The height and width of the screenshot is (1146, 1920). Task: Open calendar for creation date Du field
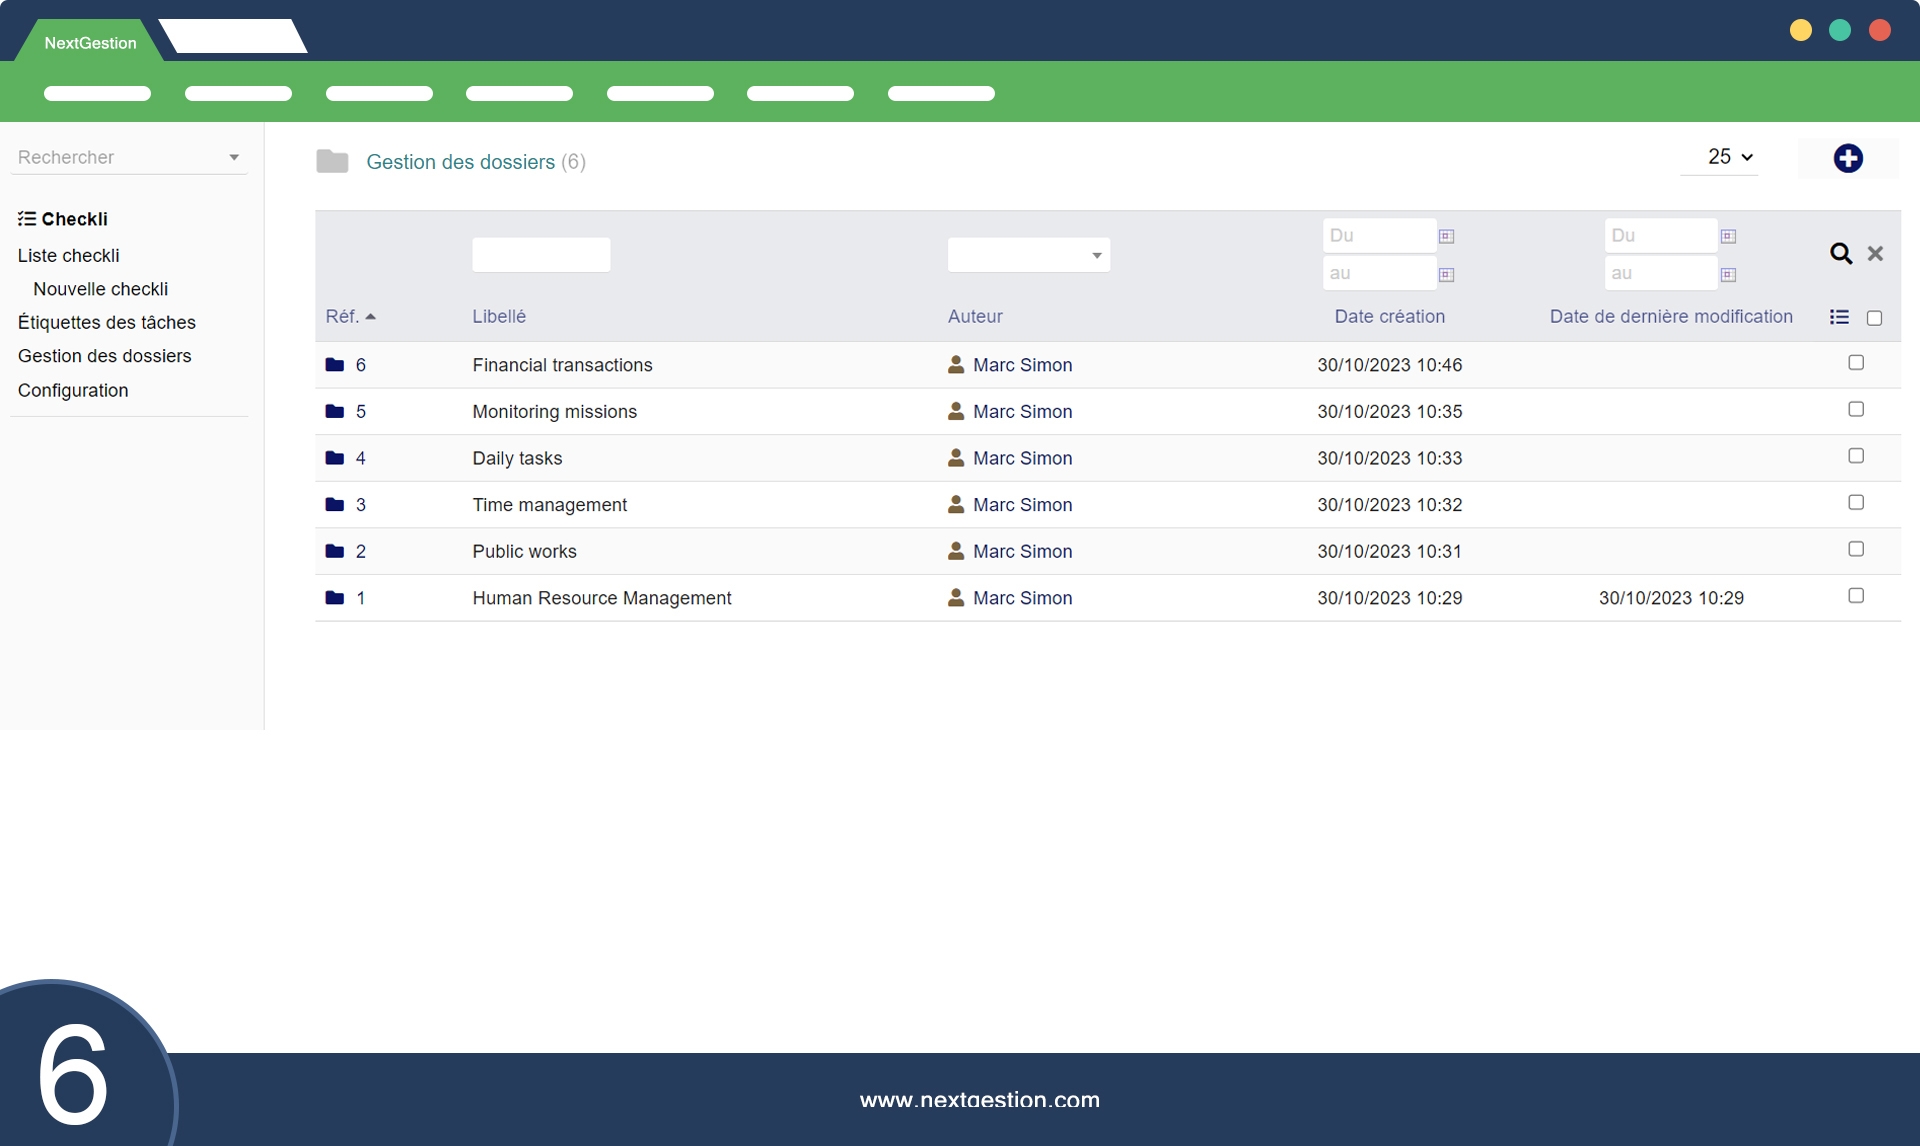[1446, 237]
